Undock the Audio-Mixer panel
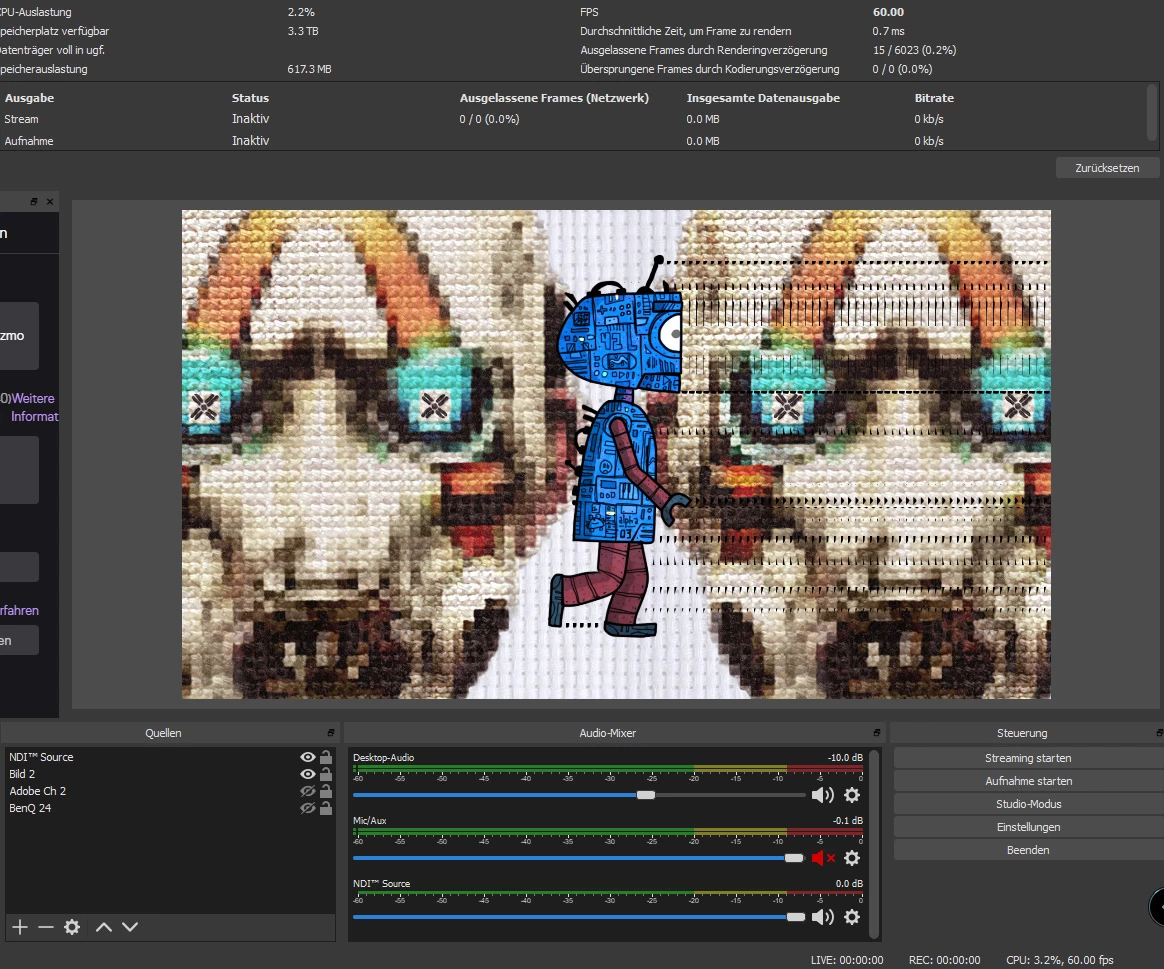The width and height of the screenshot is (1164, 969). (x=877, y=733)
